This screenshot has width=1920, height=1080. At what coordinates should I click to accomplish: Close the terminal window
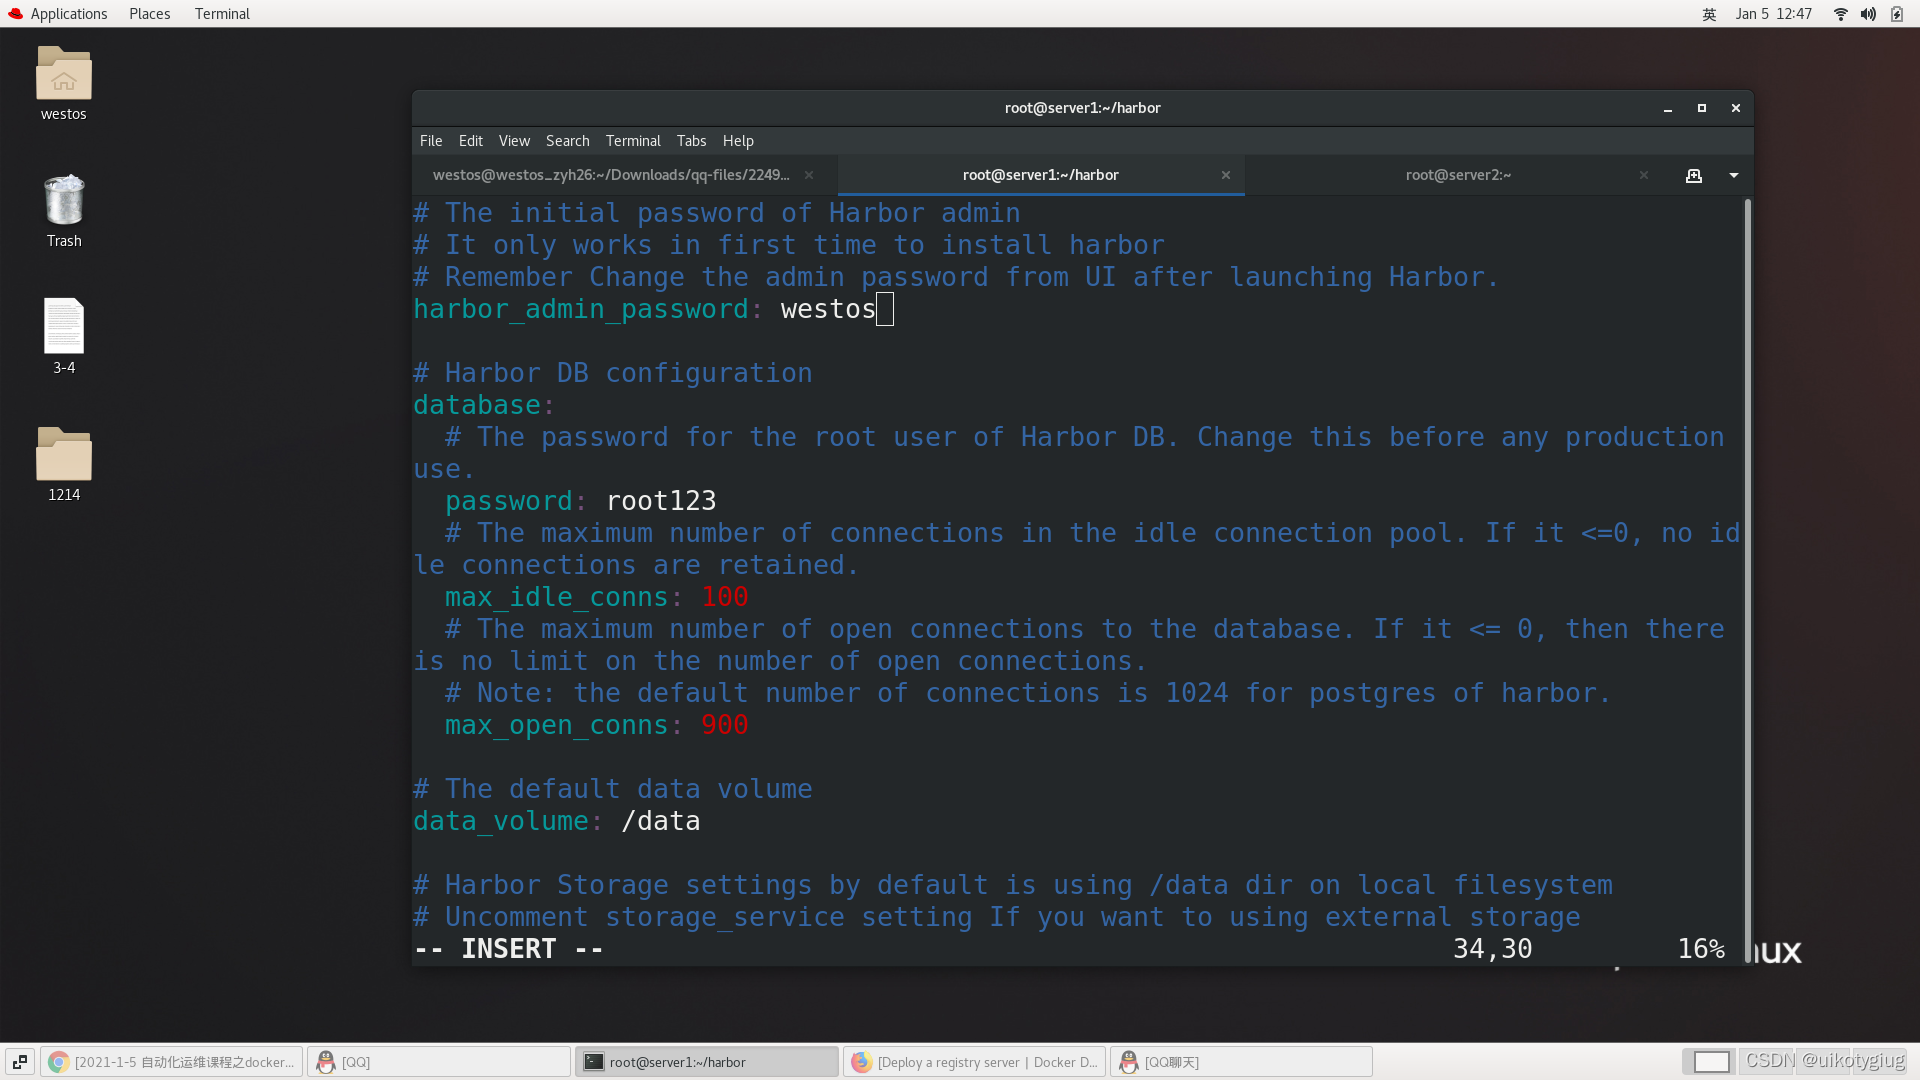pos(1736,108)
